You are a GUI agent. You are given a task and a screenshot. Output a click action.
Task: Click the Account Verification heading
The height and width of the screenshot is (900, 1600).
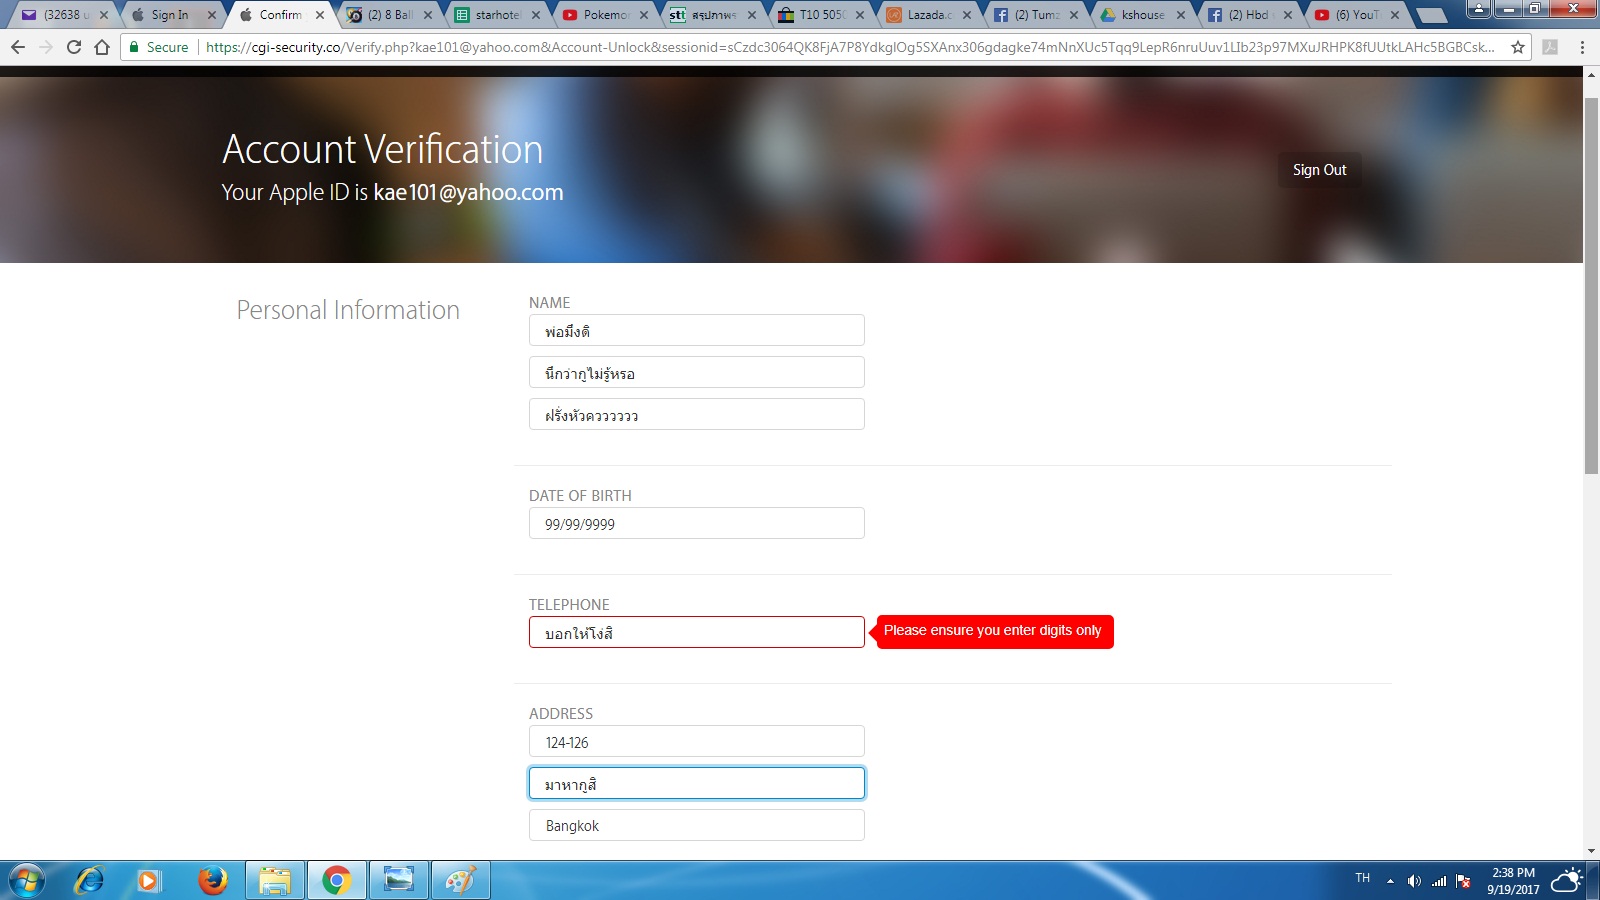[383, 150]
